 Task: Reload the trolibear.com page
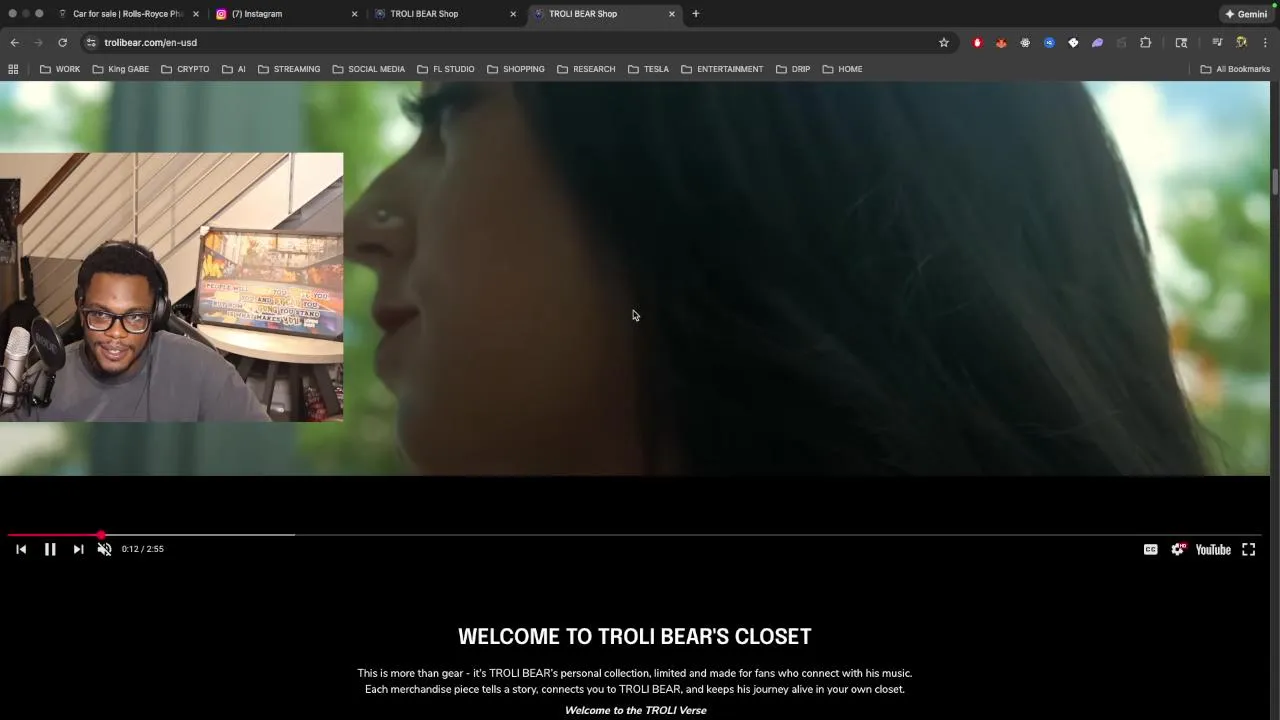(x=62, y=42)
